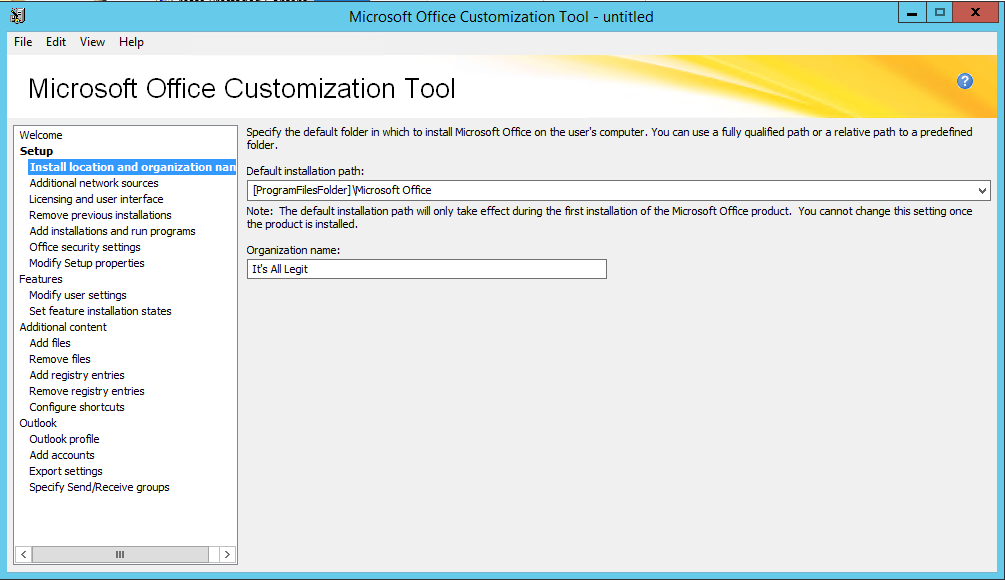Click the blue help question mark icon

tap(965, 81)
